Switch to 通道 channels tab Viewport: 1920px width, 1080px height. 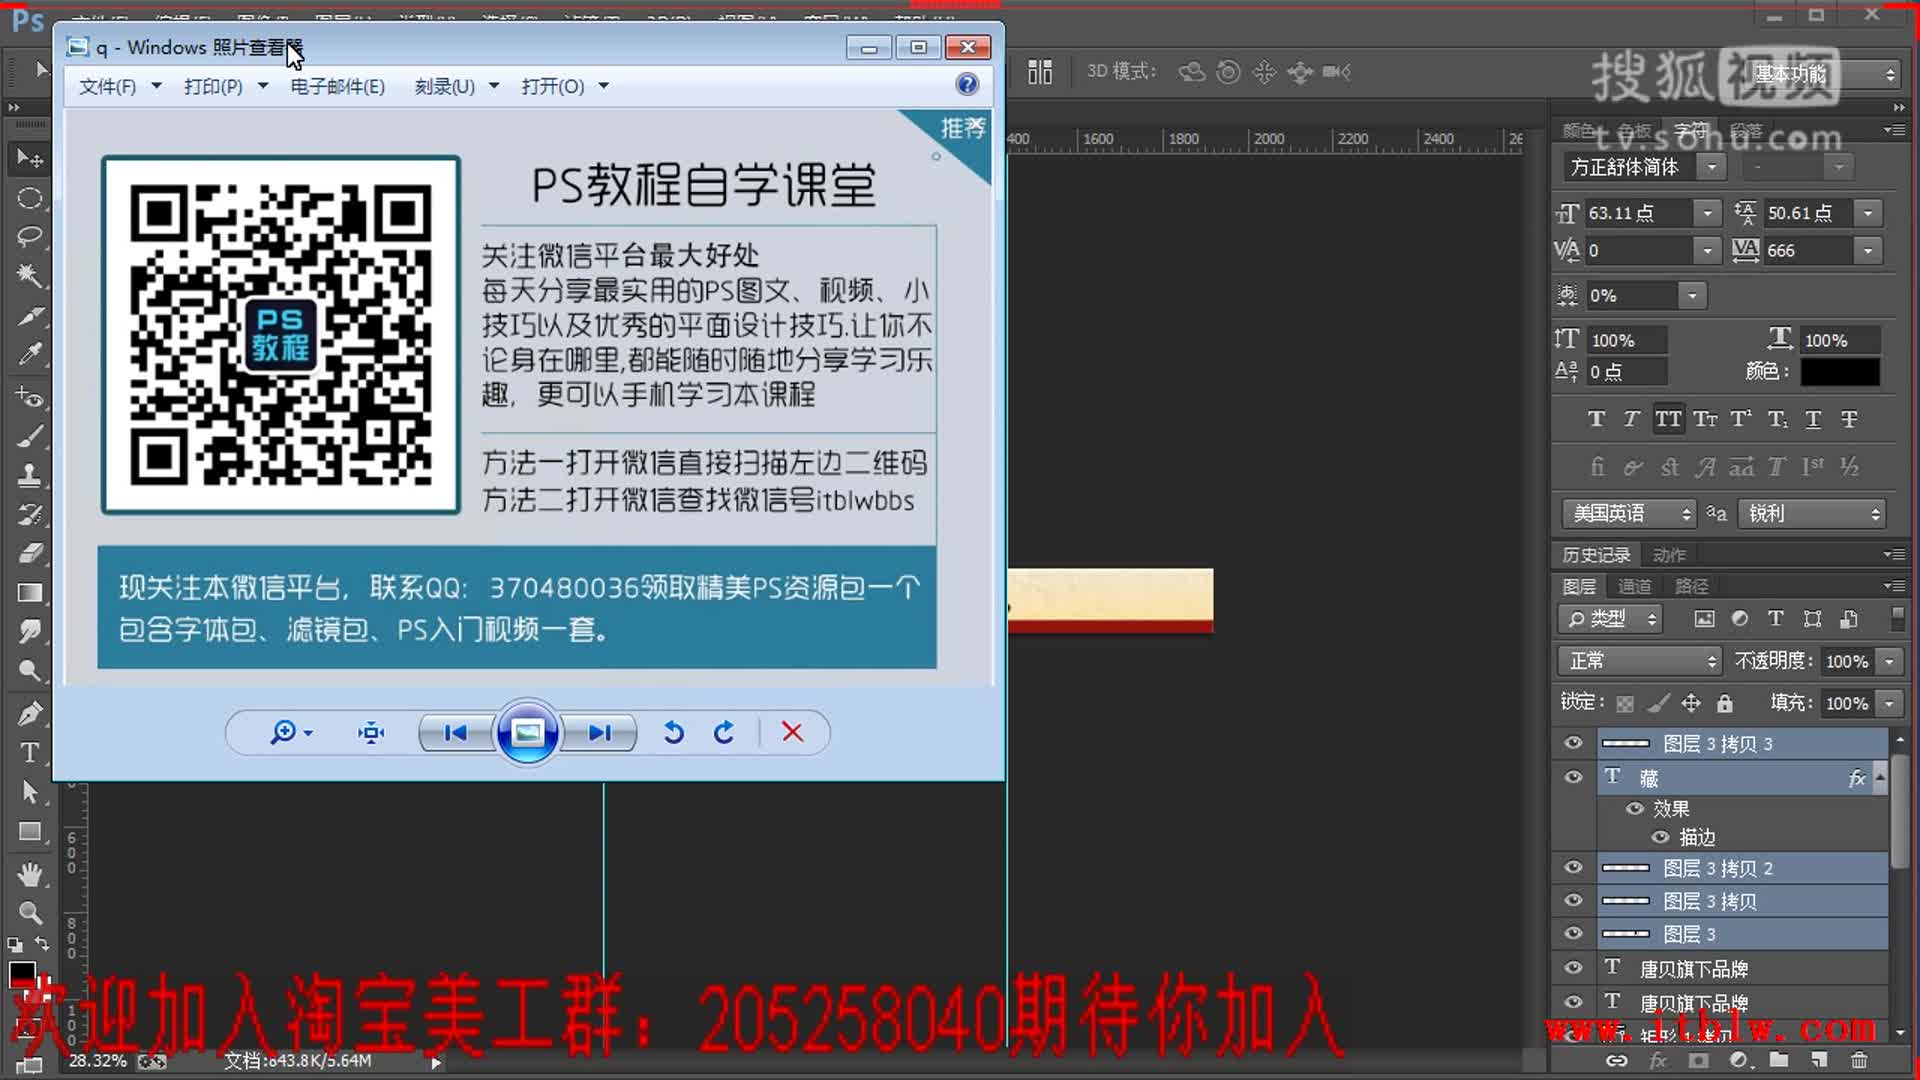coord(1634,587)
